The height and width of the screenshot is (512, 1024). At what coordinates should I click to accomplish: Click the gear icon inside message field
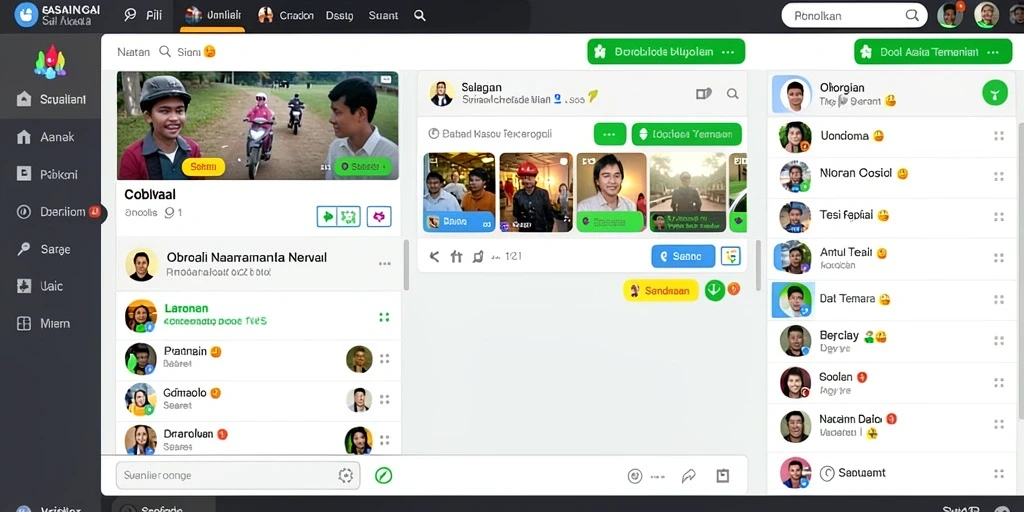(x=345, y=475)
